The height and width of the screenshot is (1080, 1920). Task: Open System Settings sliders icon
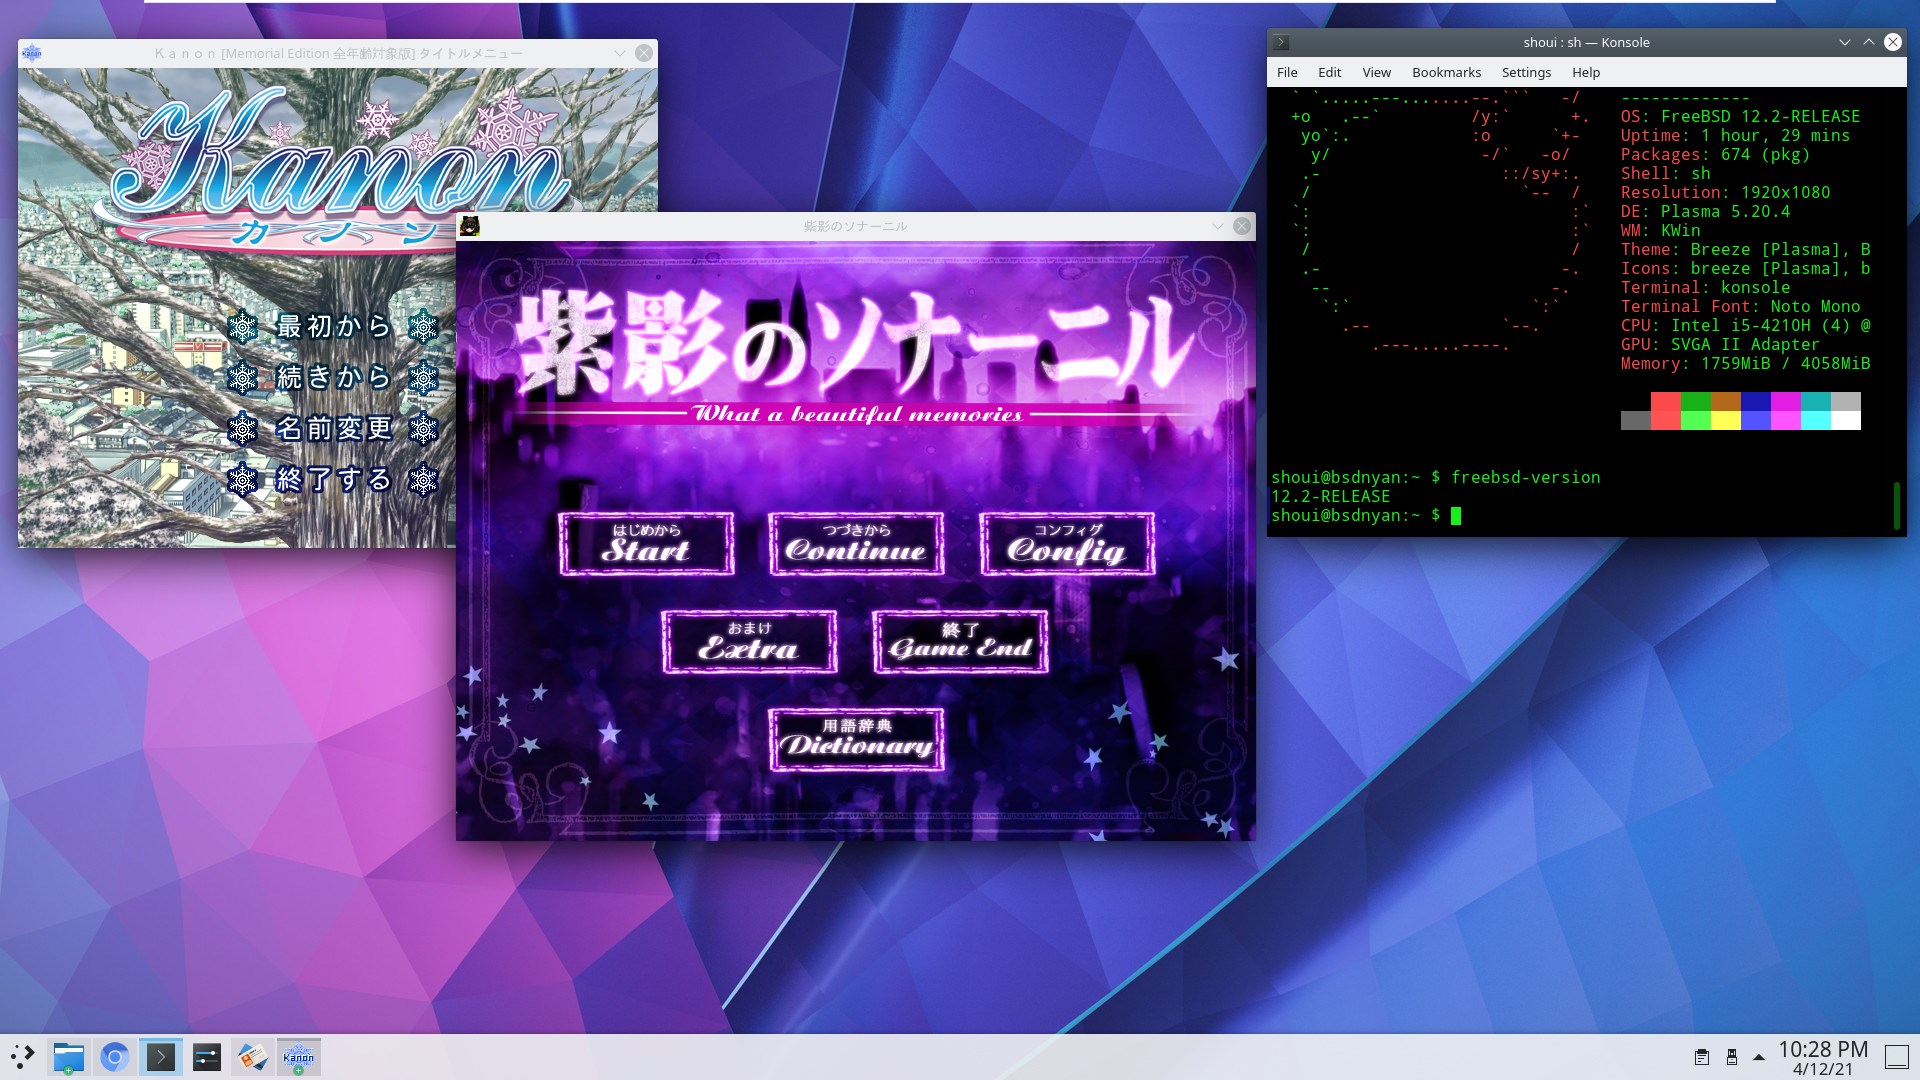[206, 1057]
